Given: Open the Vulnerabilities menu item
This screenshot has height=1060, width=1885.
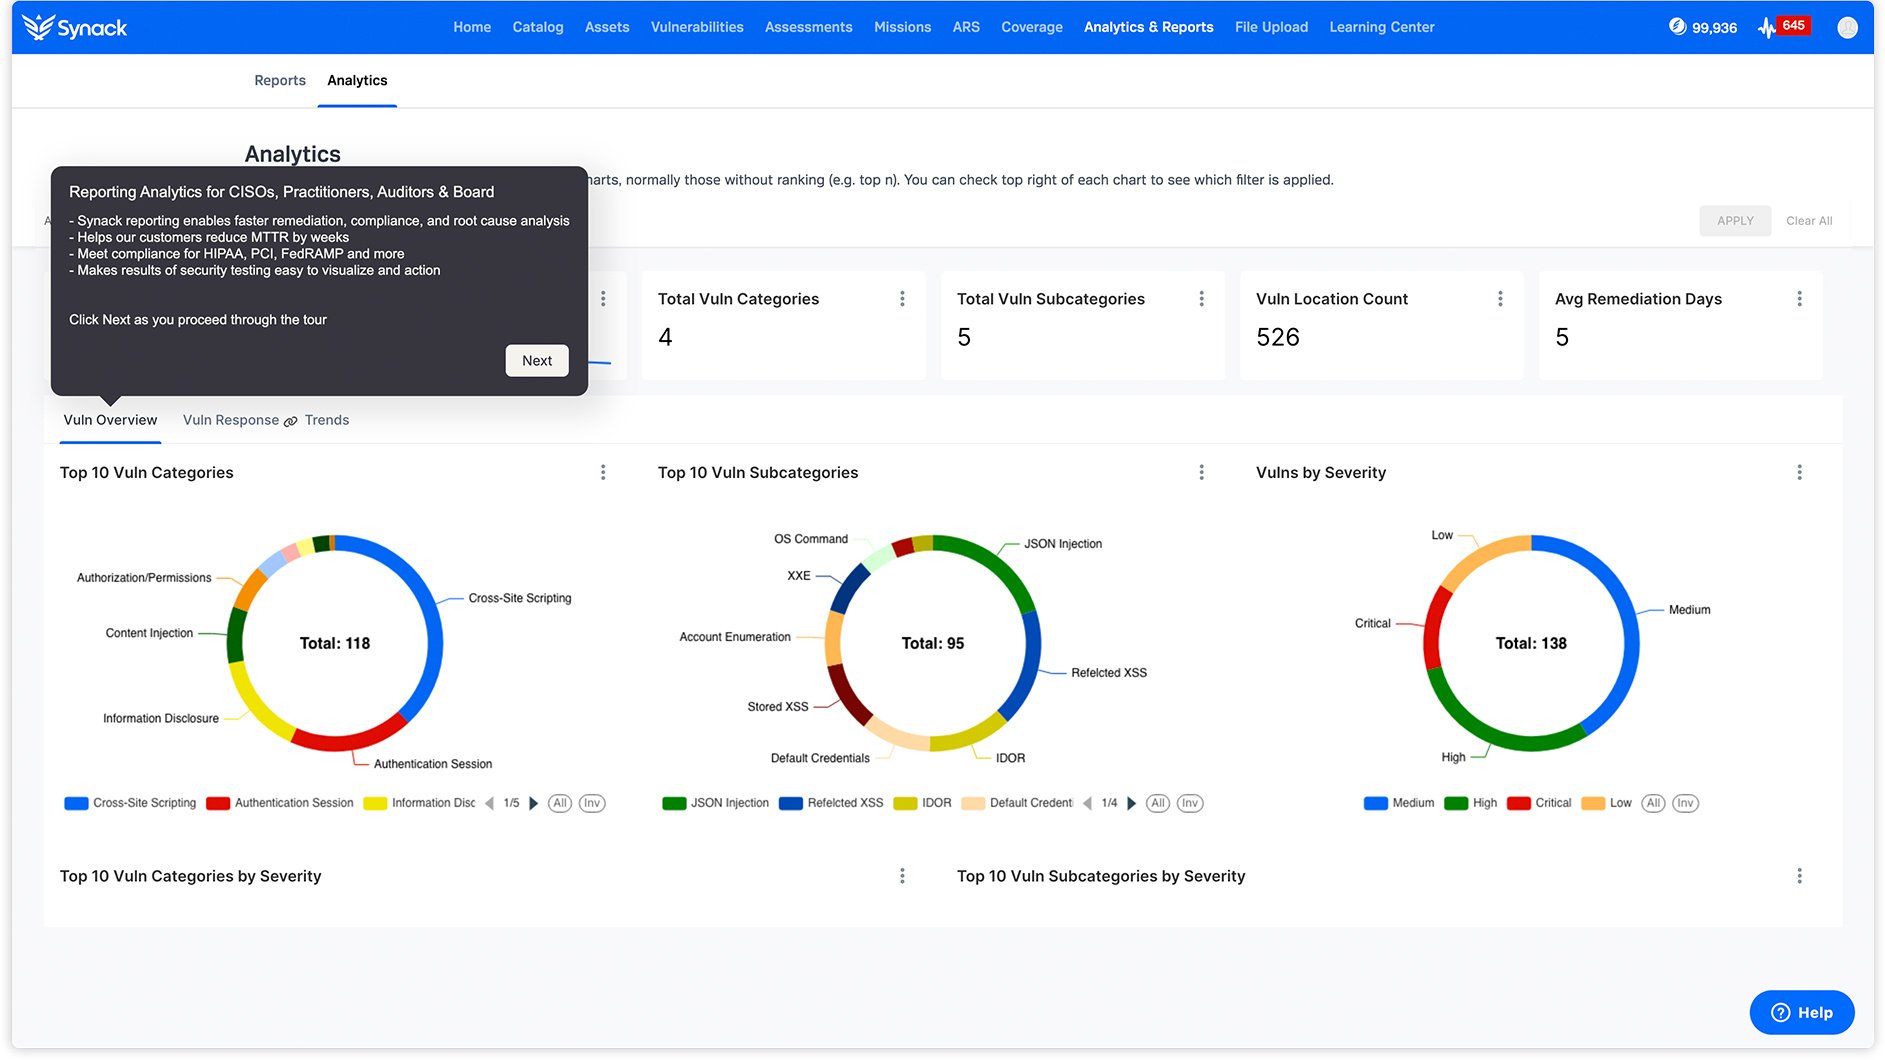Looking at the screenshot, I should click(x=696, y=27).
